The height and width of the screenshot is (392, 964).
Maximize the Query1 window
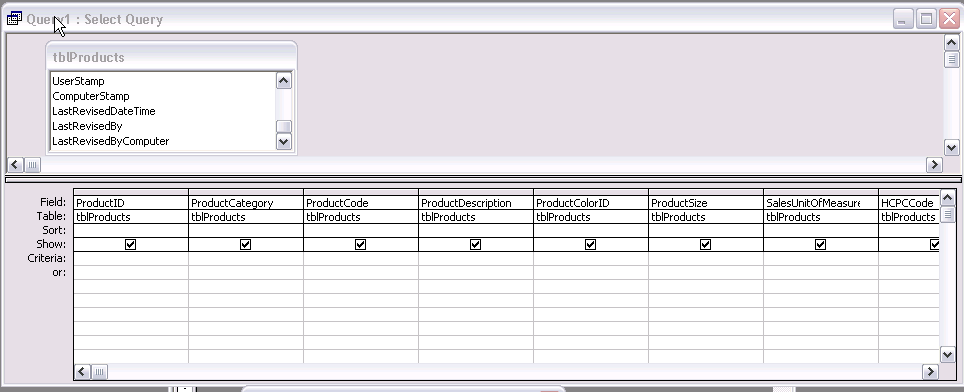926,19
